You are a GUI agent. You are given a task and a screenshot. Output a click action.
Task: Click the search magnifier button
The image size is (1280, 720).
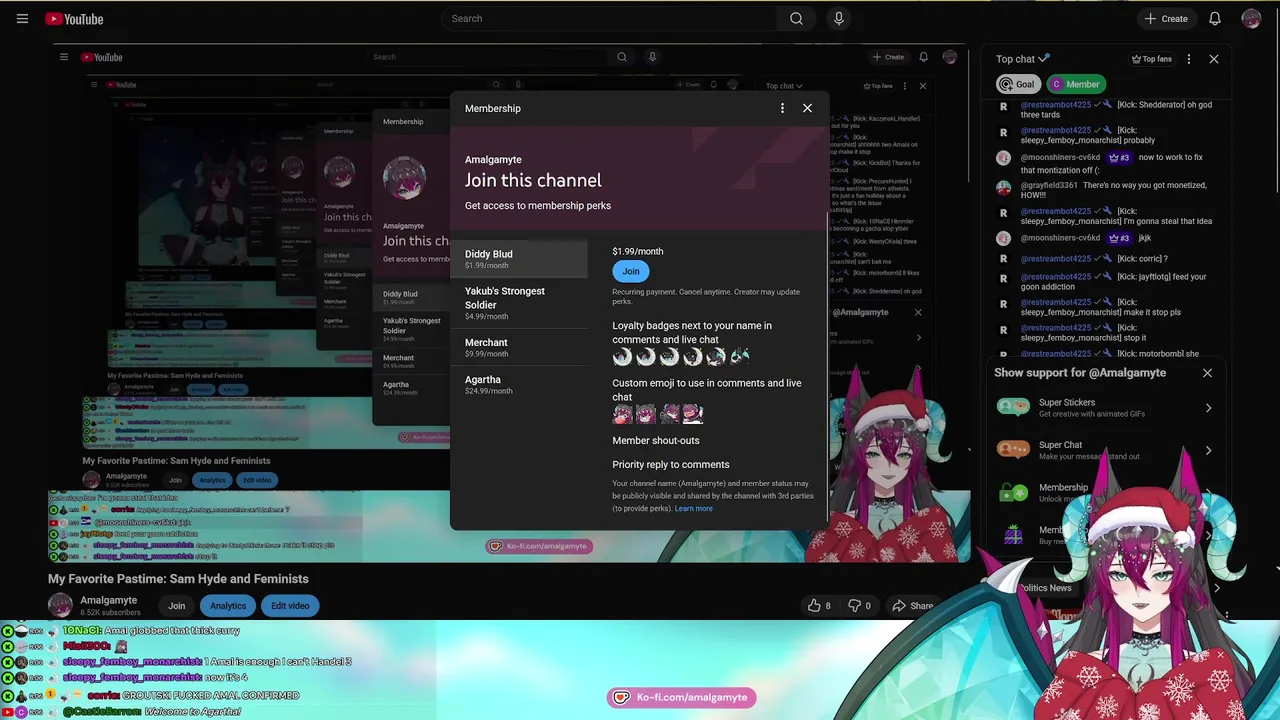point(796,18)
